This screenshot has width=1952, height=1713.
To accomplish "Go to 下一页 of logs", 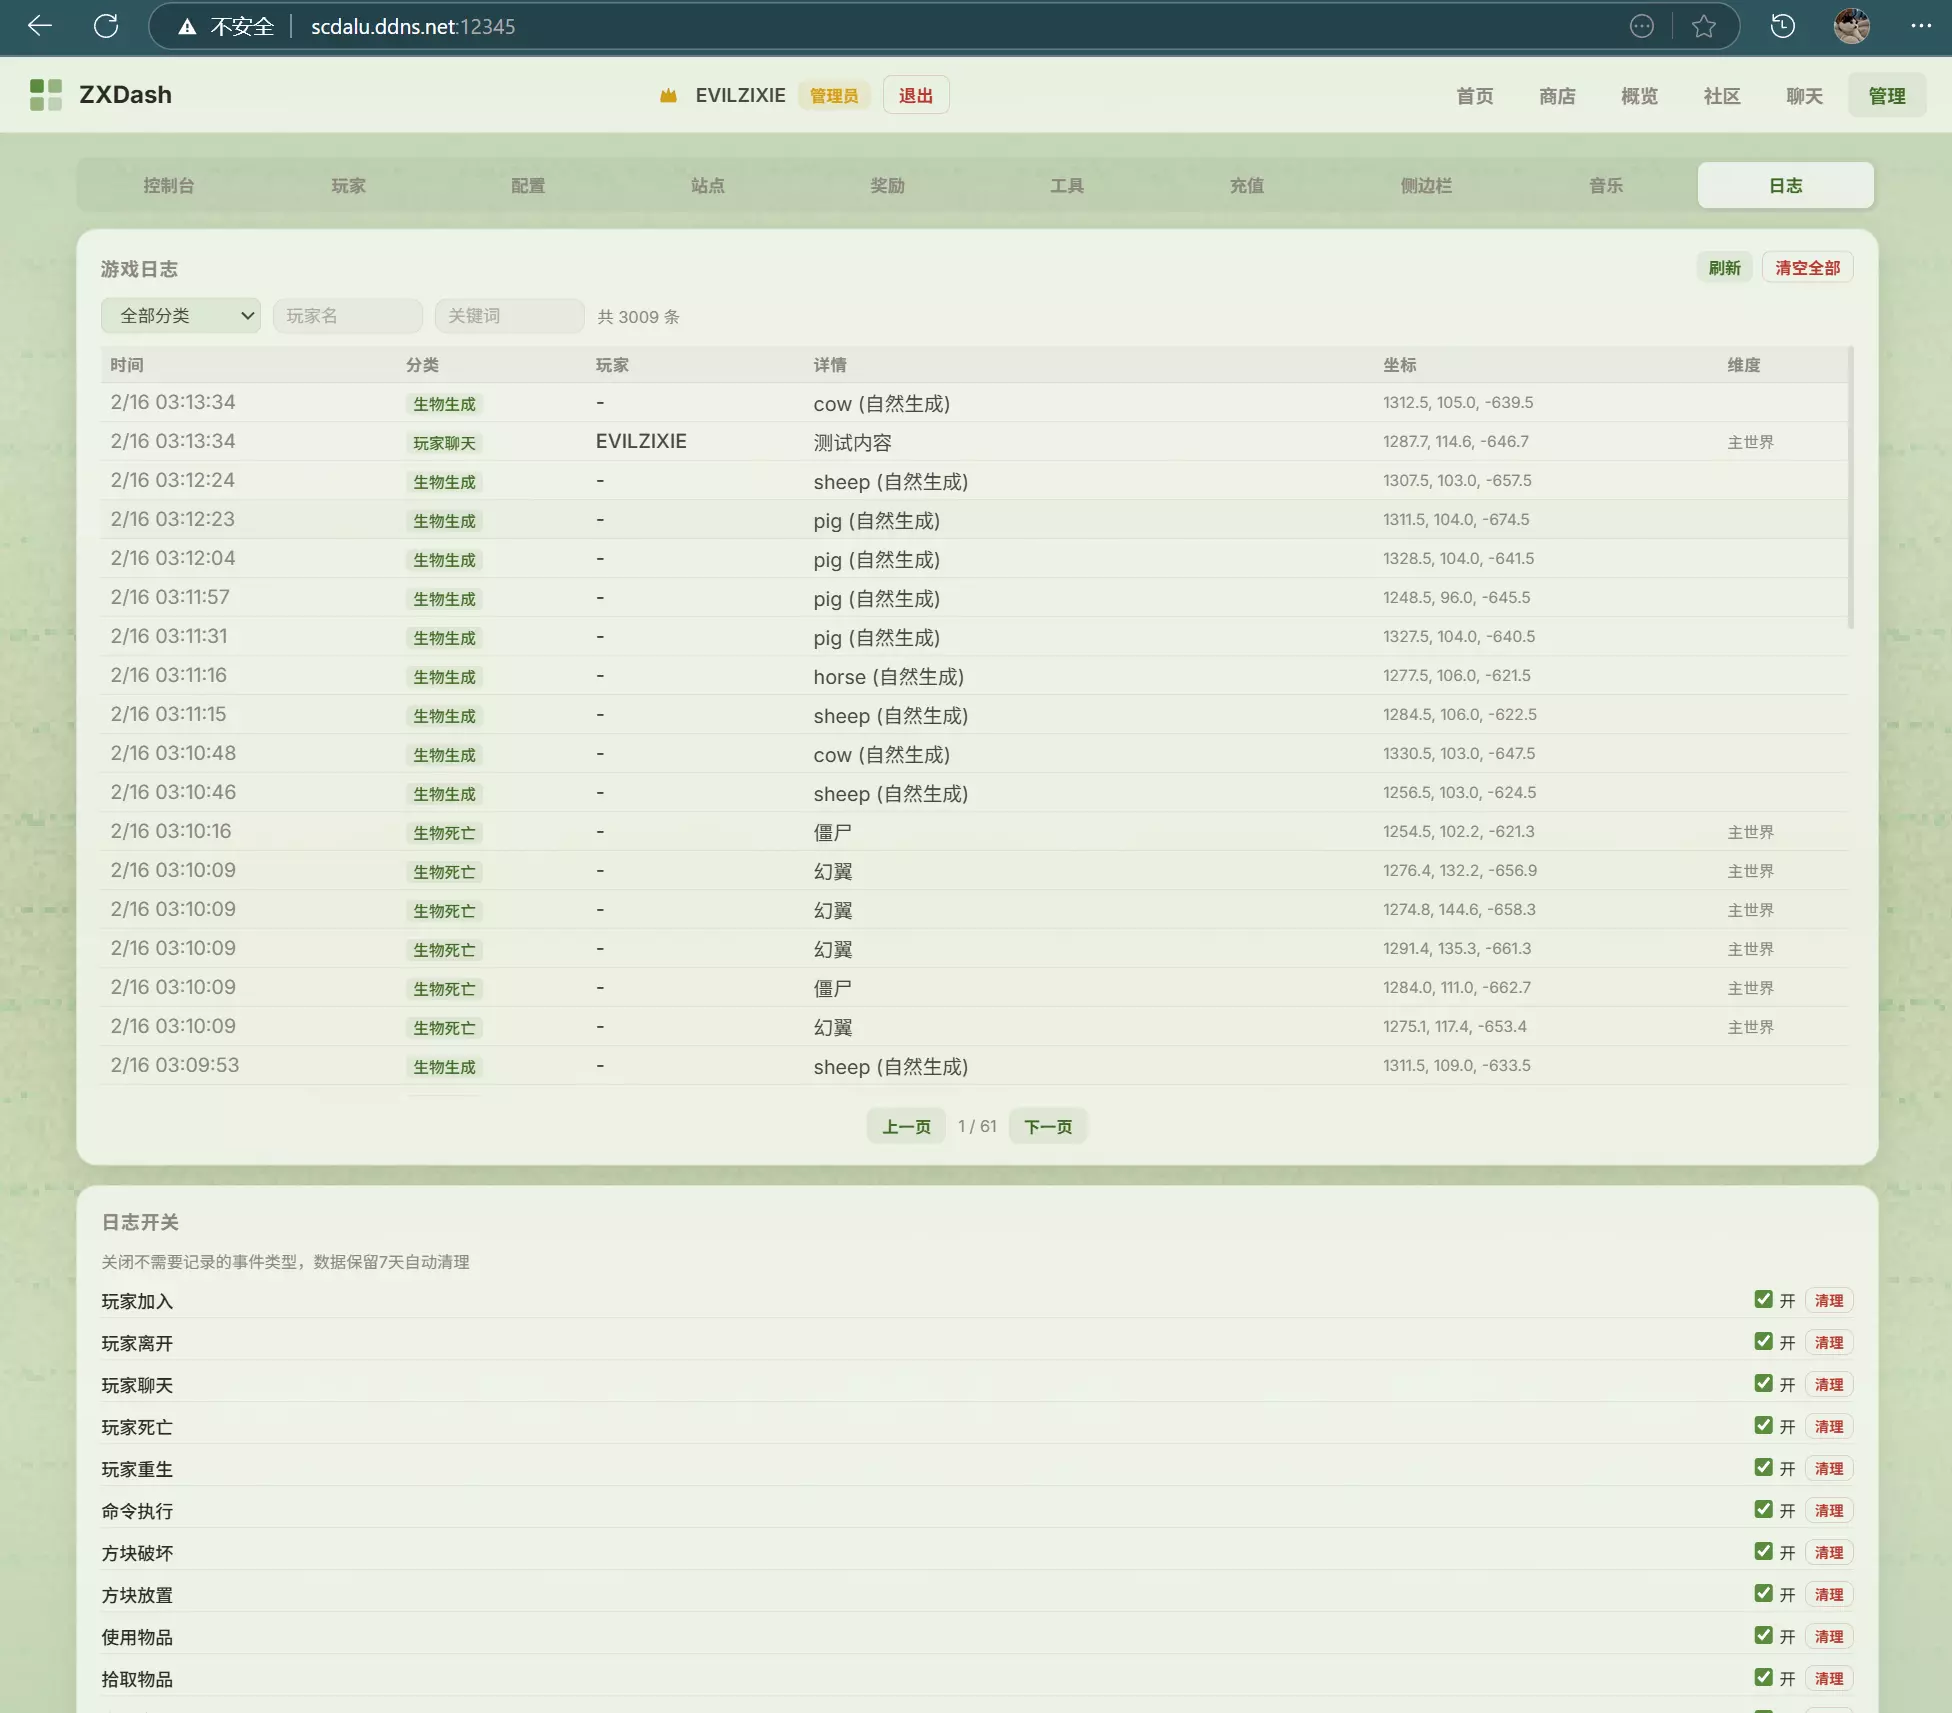I will 1048,1126.
